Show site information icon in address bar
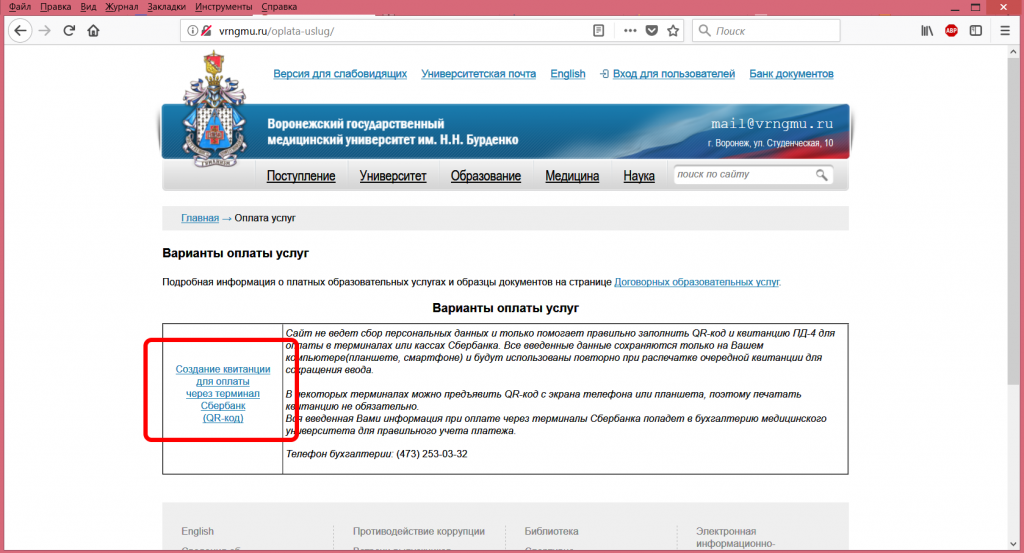1024x553 pixels. 192,31
